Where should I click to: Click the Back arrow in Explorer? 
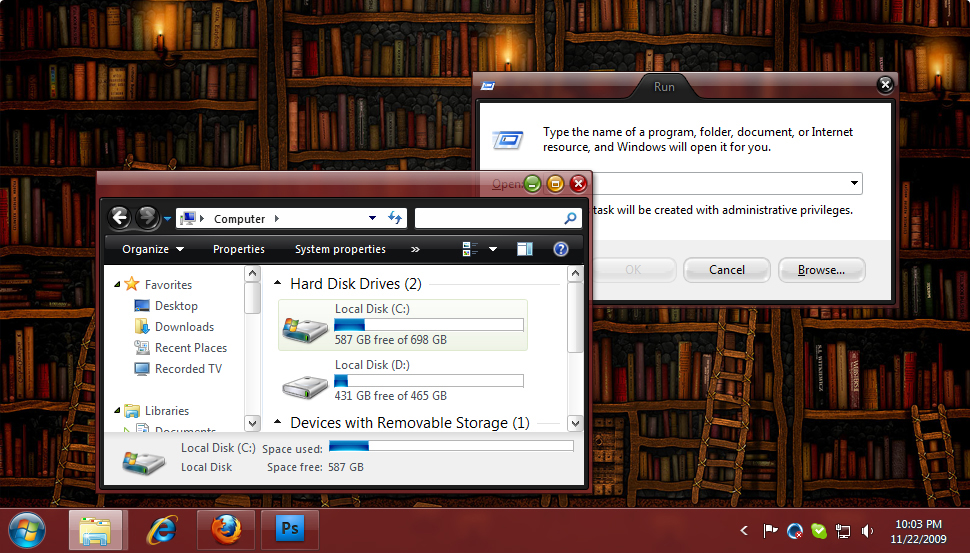(x=120, y=218)
